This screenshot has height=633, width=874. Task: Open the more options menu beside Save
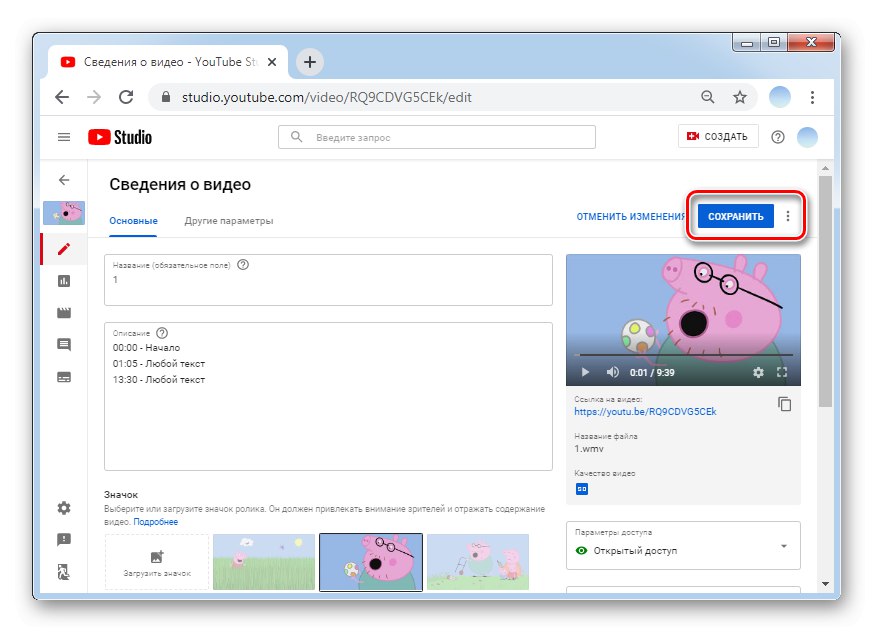788,216
